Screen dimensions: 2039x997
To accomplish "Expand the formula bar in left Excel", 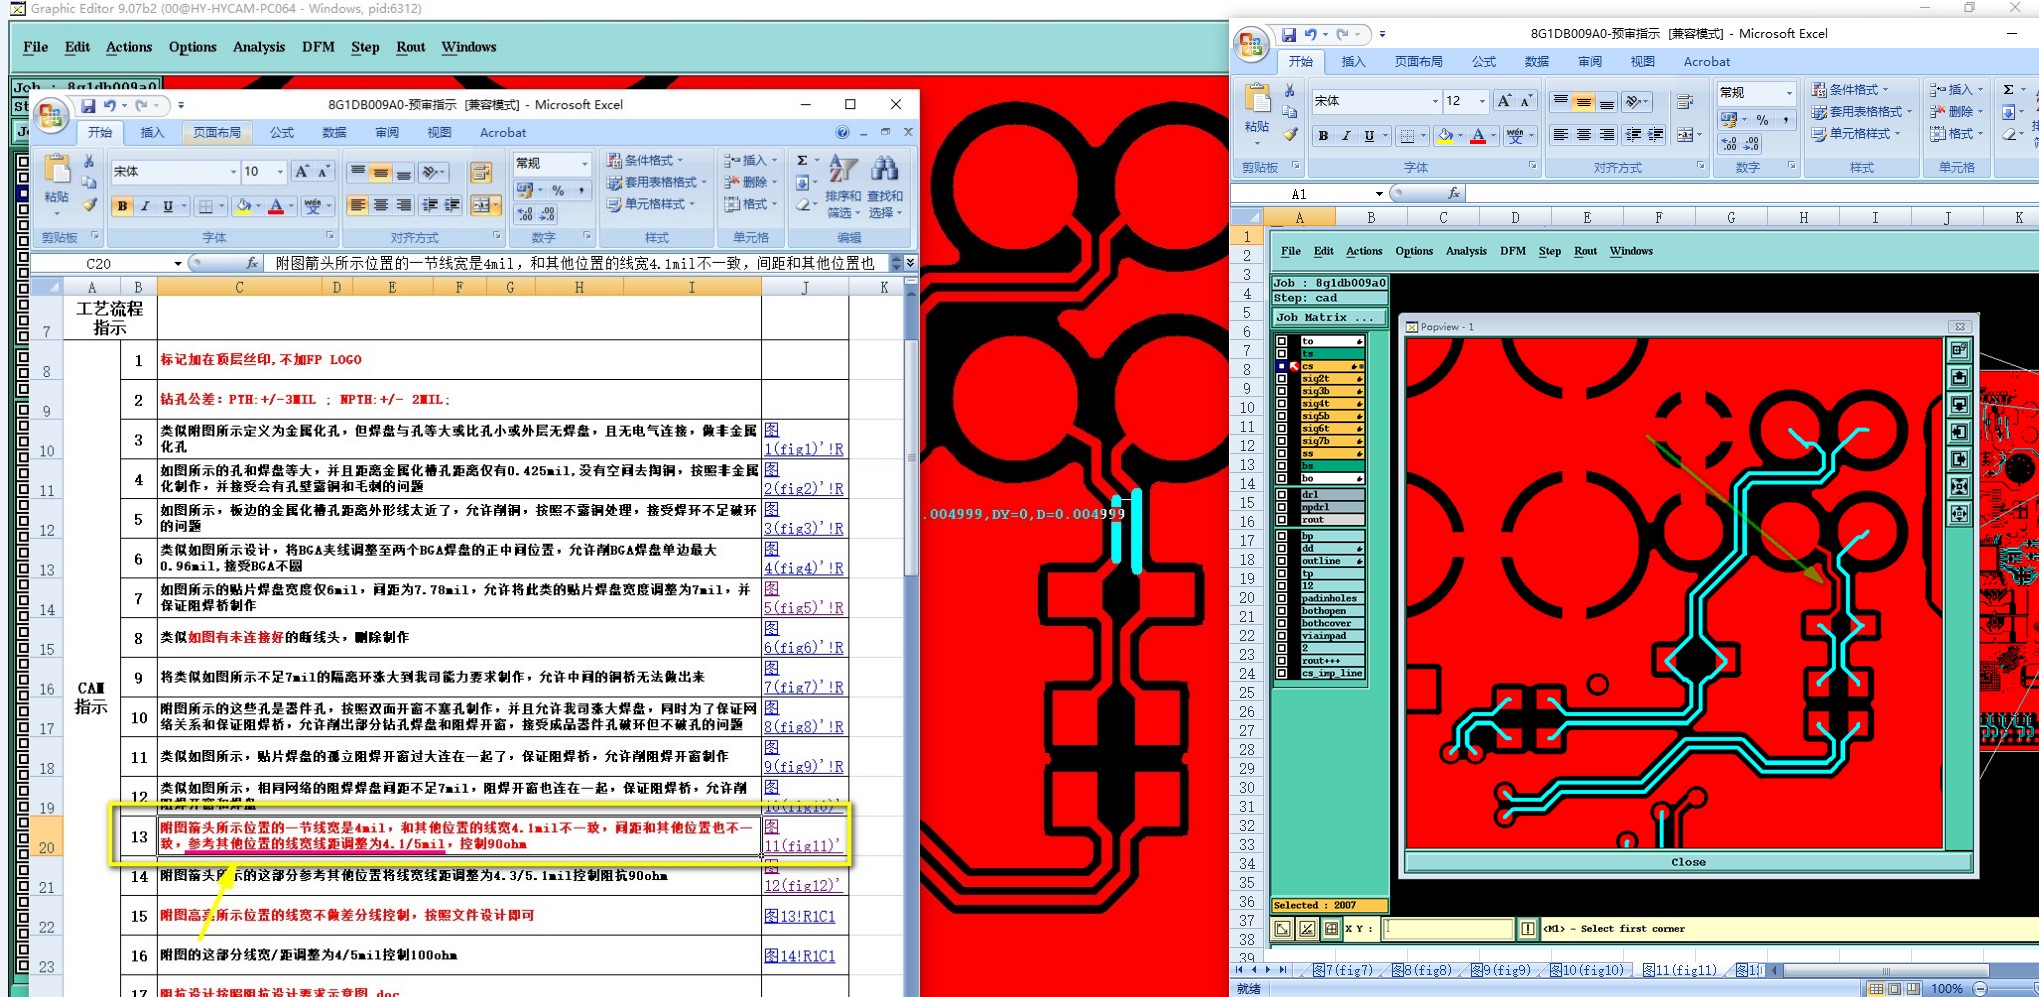I will pos(910,263).
